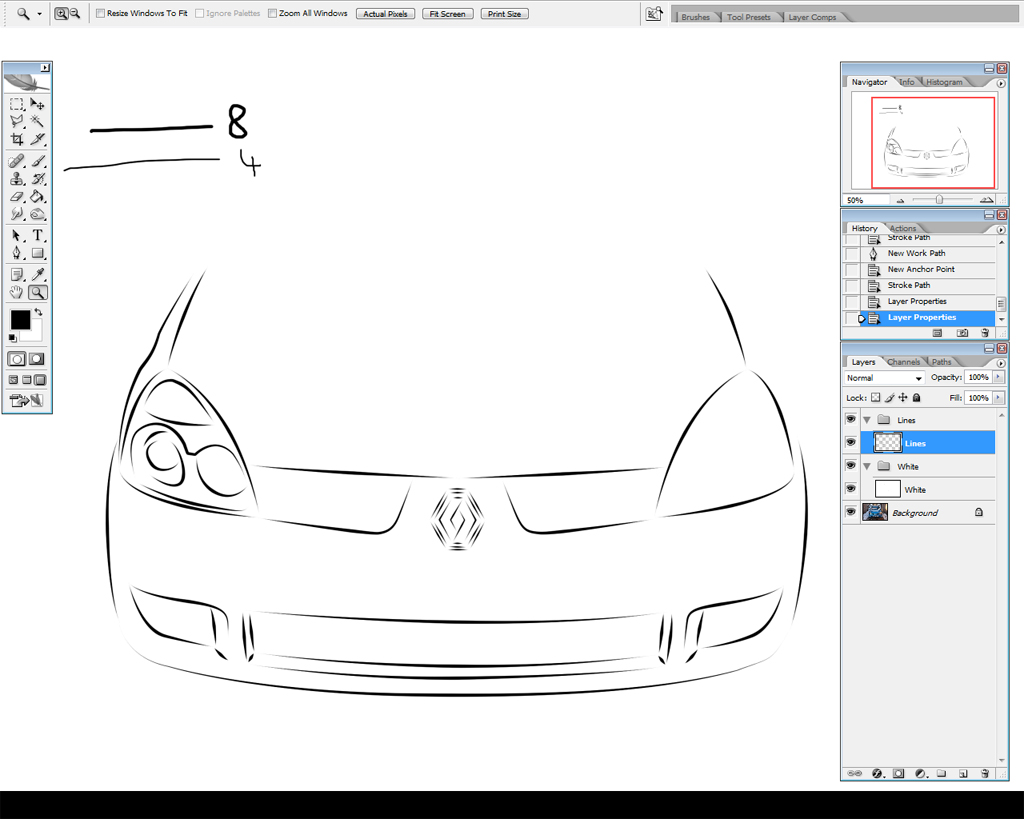Choose the Pen tool in toolbox
The image size is (1024, 819).
(17, 253)
